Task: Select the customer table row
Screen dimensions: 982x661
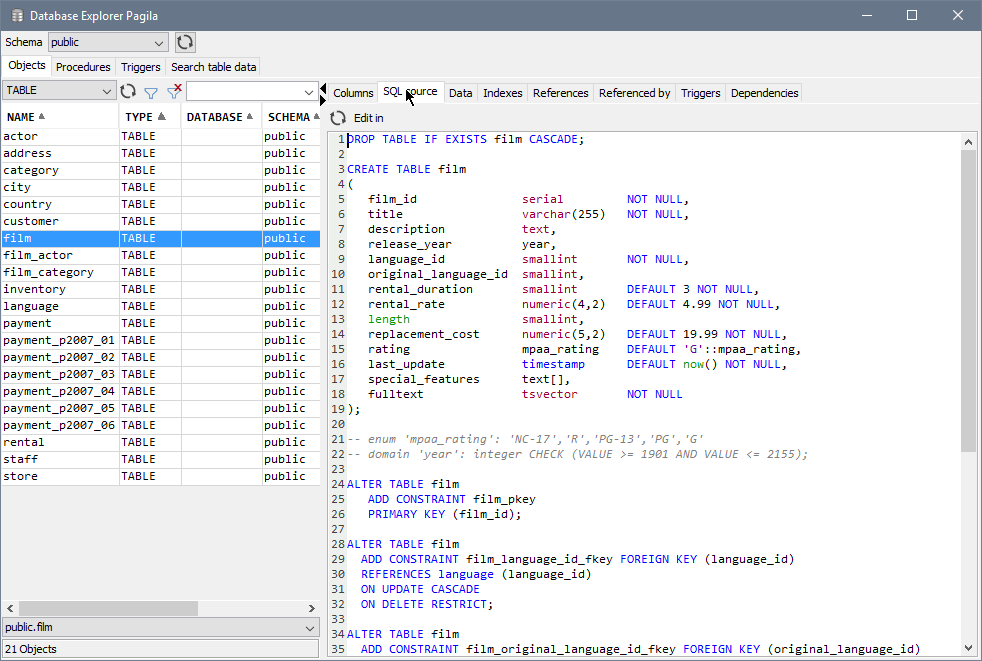Action: click(x=161, y=221)
